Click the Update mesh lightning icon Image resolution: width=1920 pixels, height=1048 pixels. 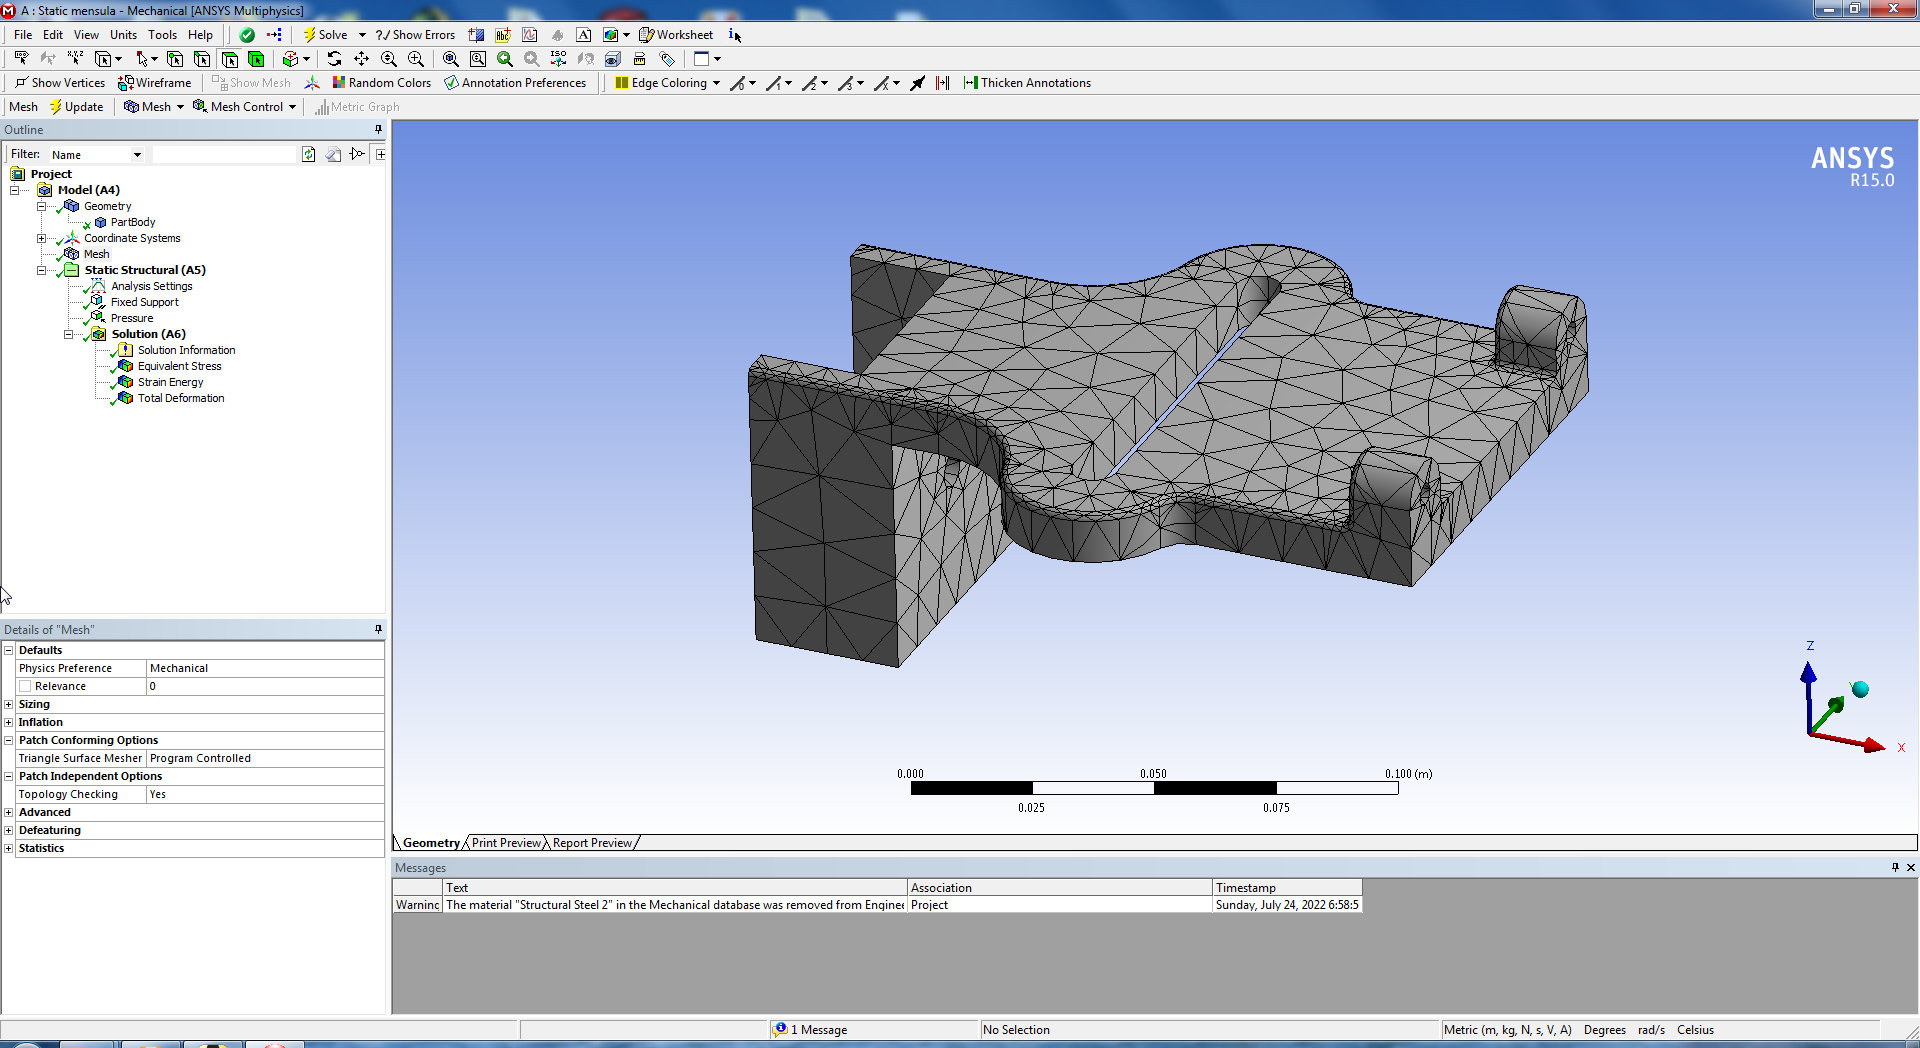(56, 107)
